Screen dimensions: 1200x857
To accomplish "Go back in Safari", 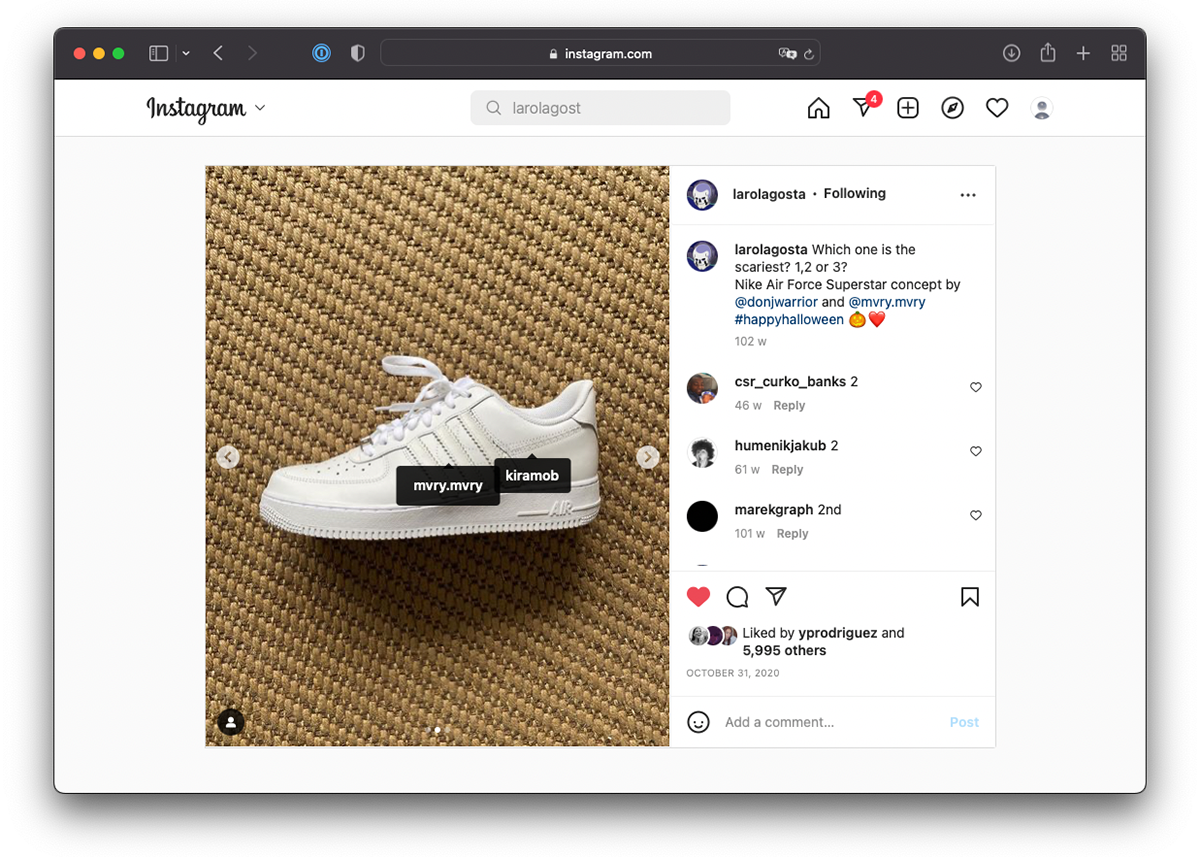I will click(x=218, y=53).
